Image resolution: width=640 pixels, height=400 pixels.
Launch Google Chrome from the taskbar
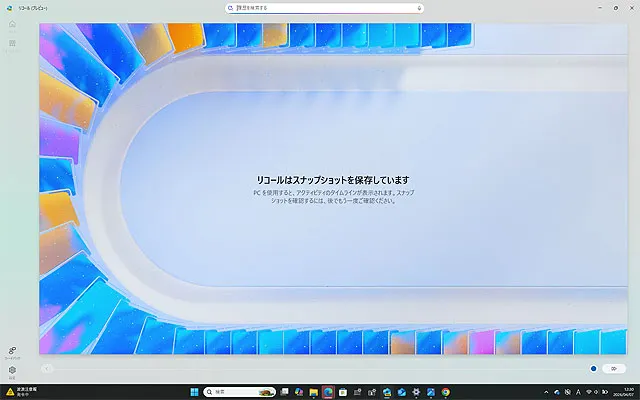[x=446, y=392]
